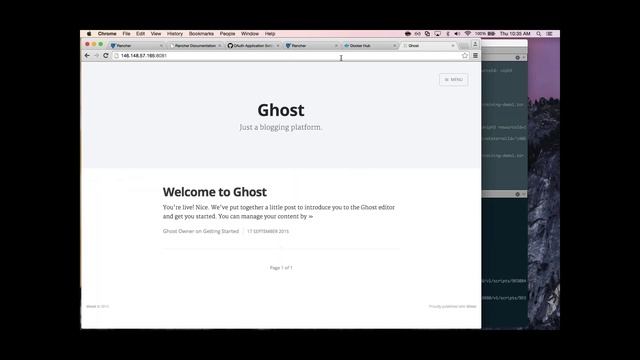Open the File menu
Screen dimensions: 640x360
click(127, 34)
